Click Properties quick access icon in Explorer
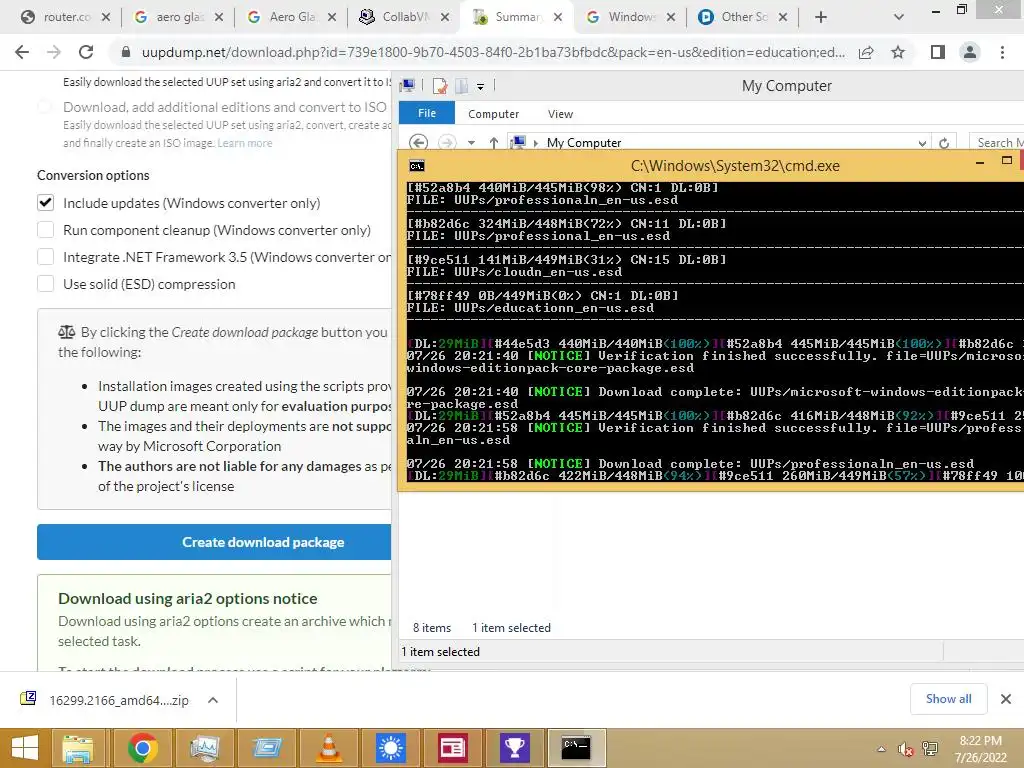The image size is (1024, 768). click(440, 86)
